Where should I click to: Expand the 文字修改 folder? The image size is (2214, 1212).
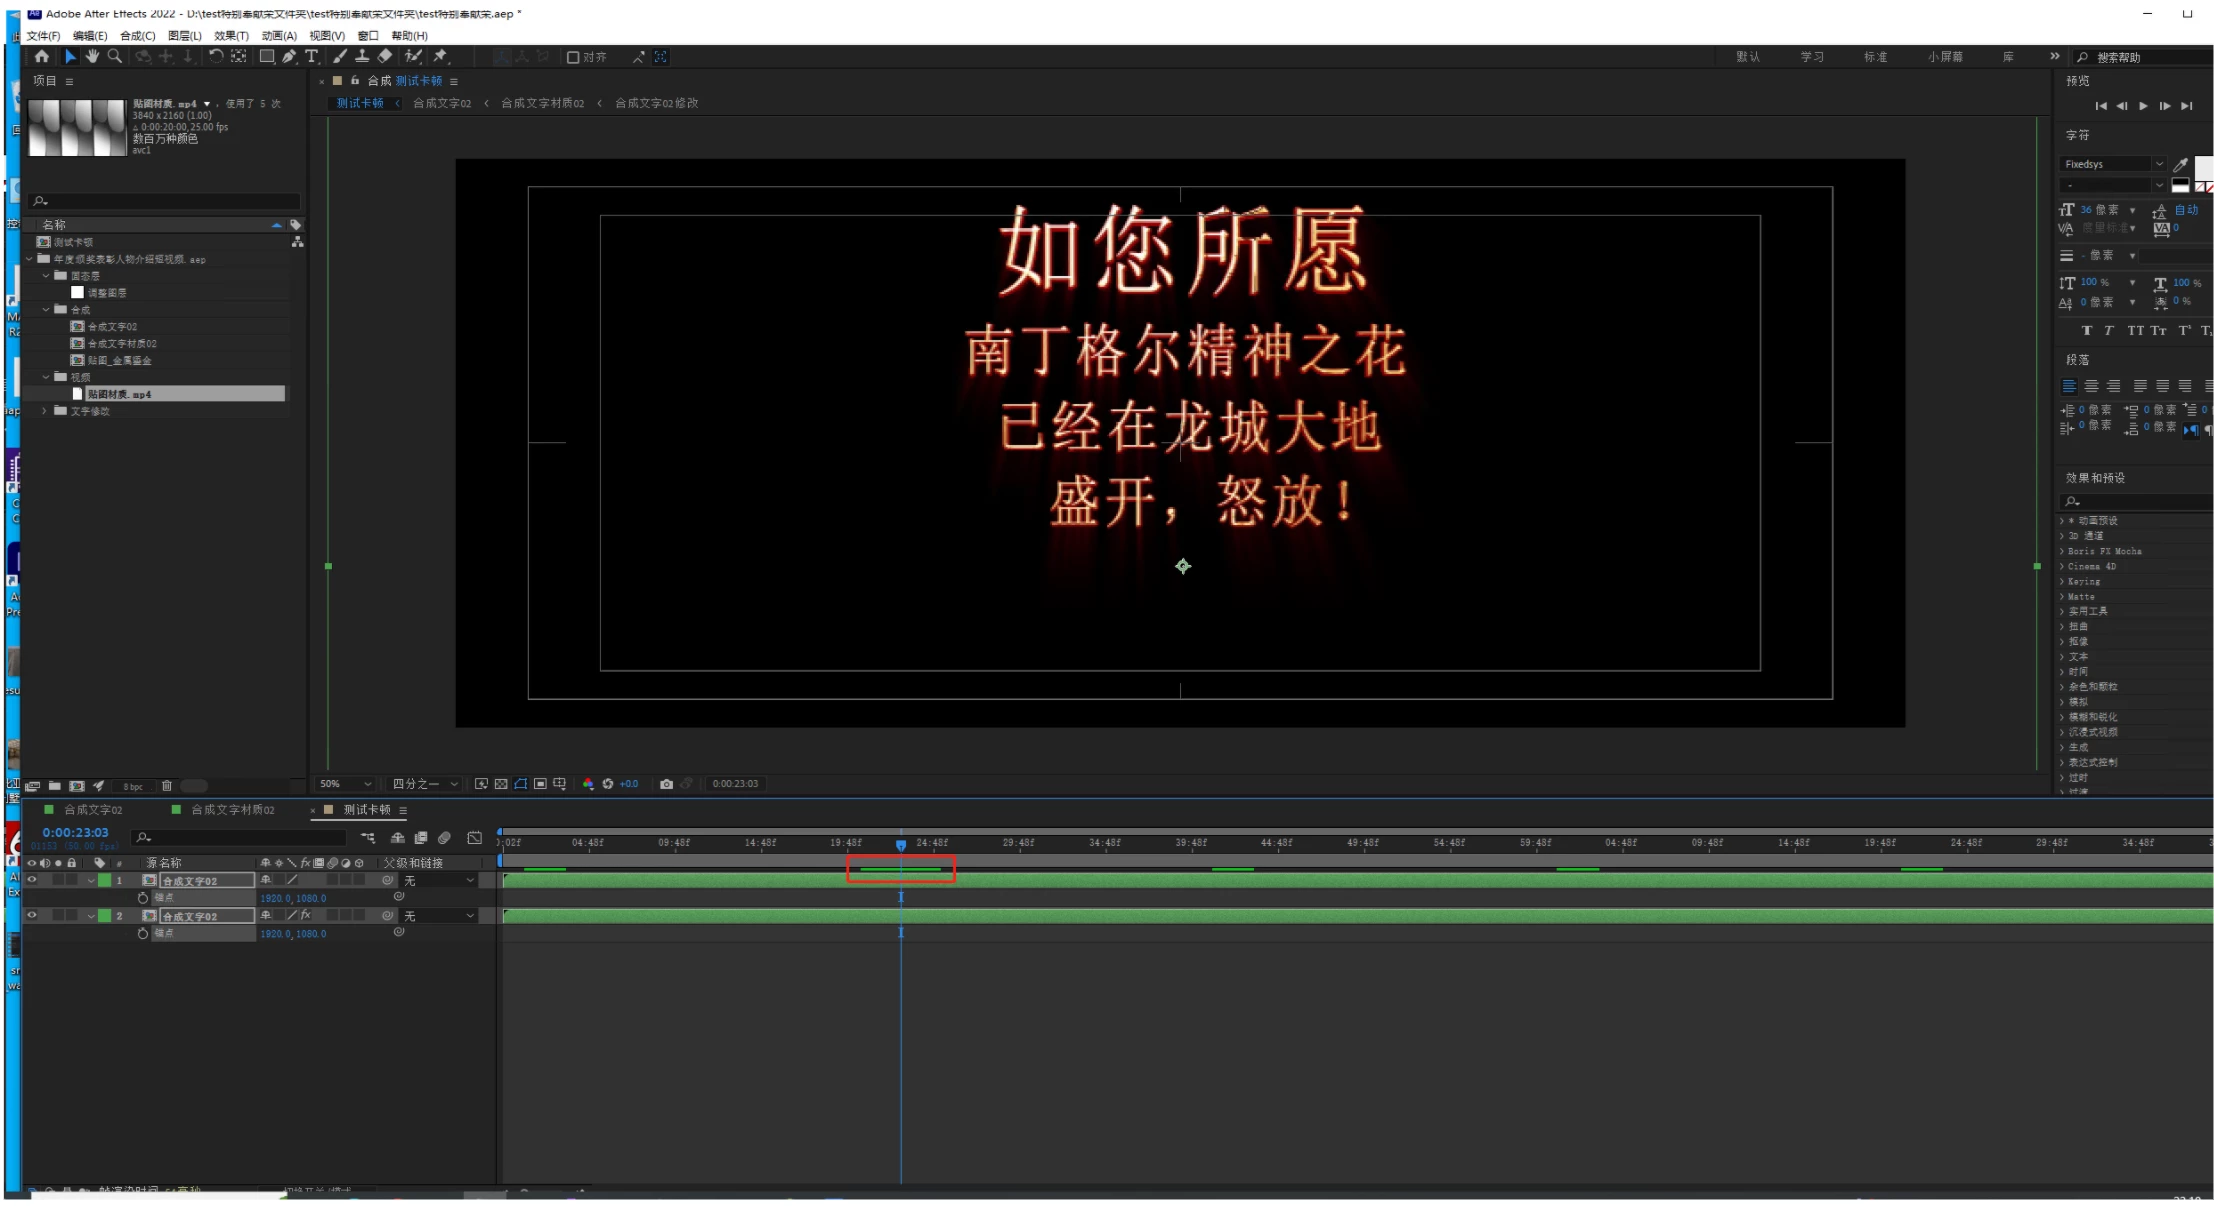coord(44,411)
